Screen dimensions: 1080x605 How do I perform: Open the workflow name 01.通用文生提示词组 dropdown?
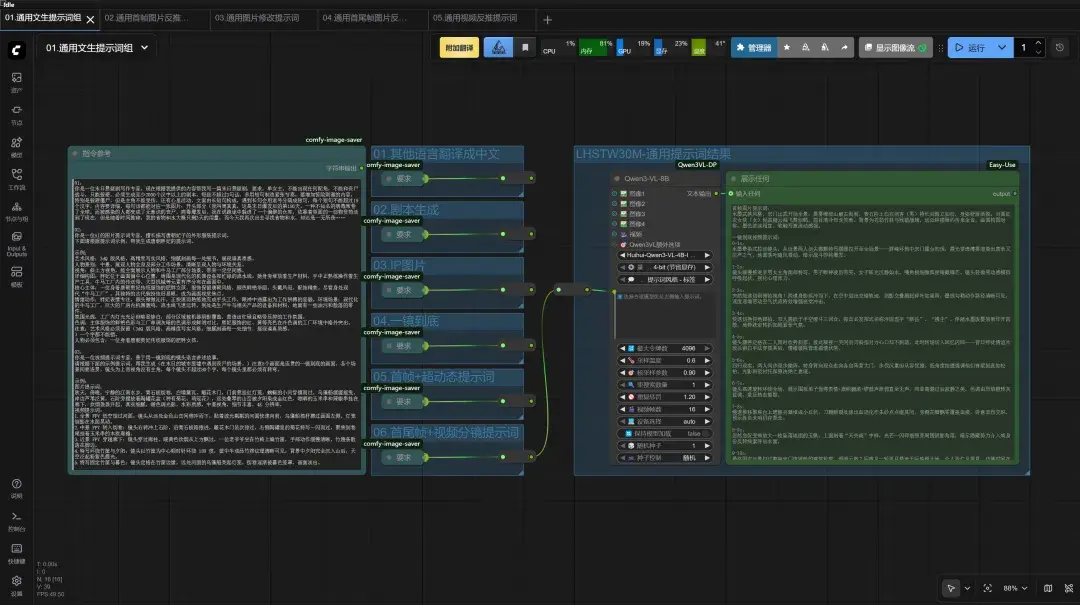96,48
